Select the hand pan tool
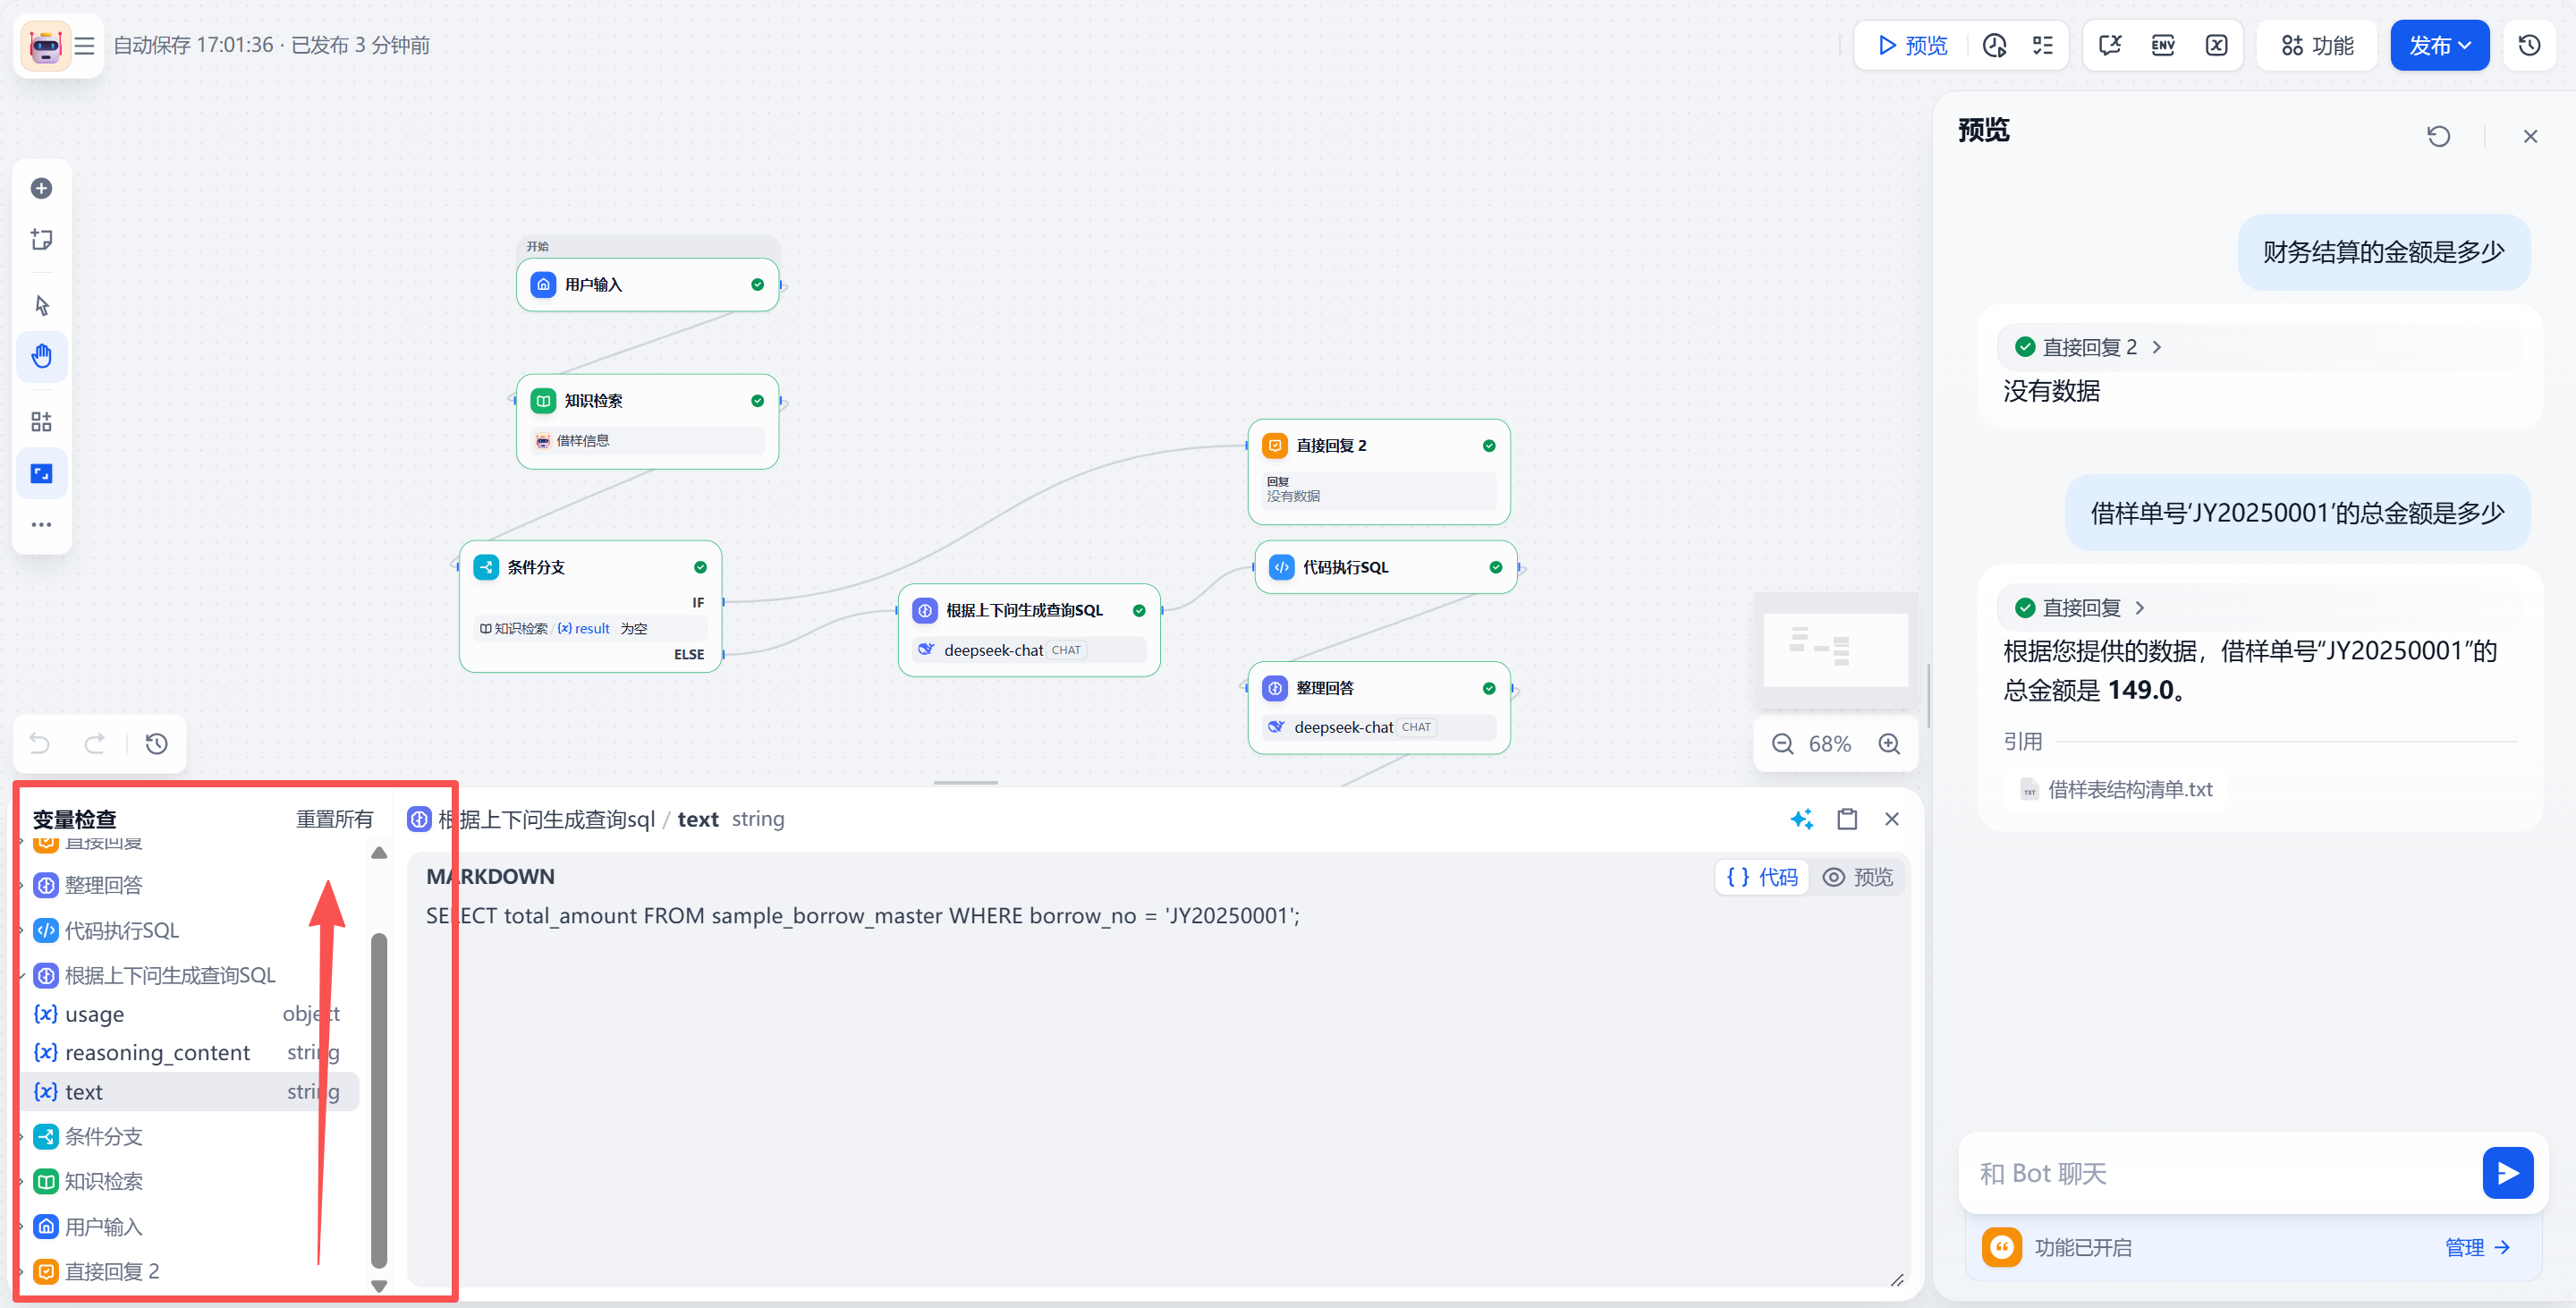The image size is (2576, 1308). 41,356
